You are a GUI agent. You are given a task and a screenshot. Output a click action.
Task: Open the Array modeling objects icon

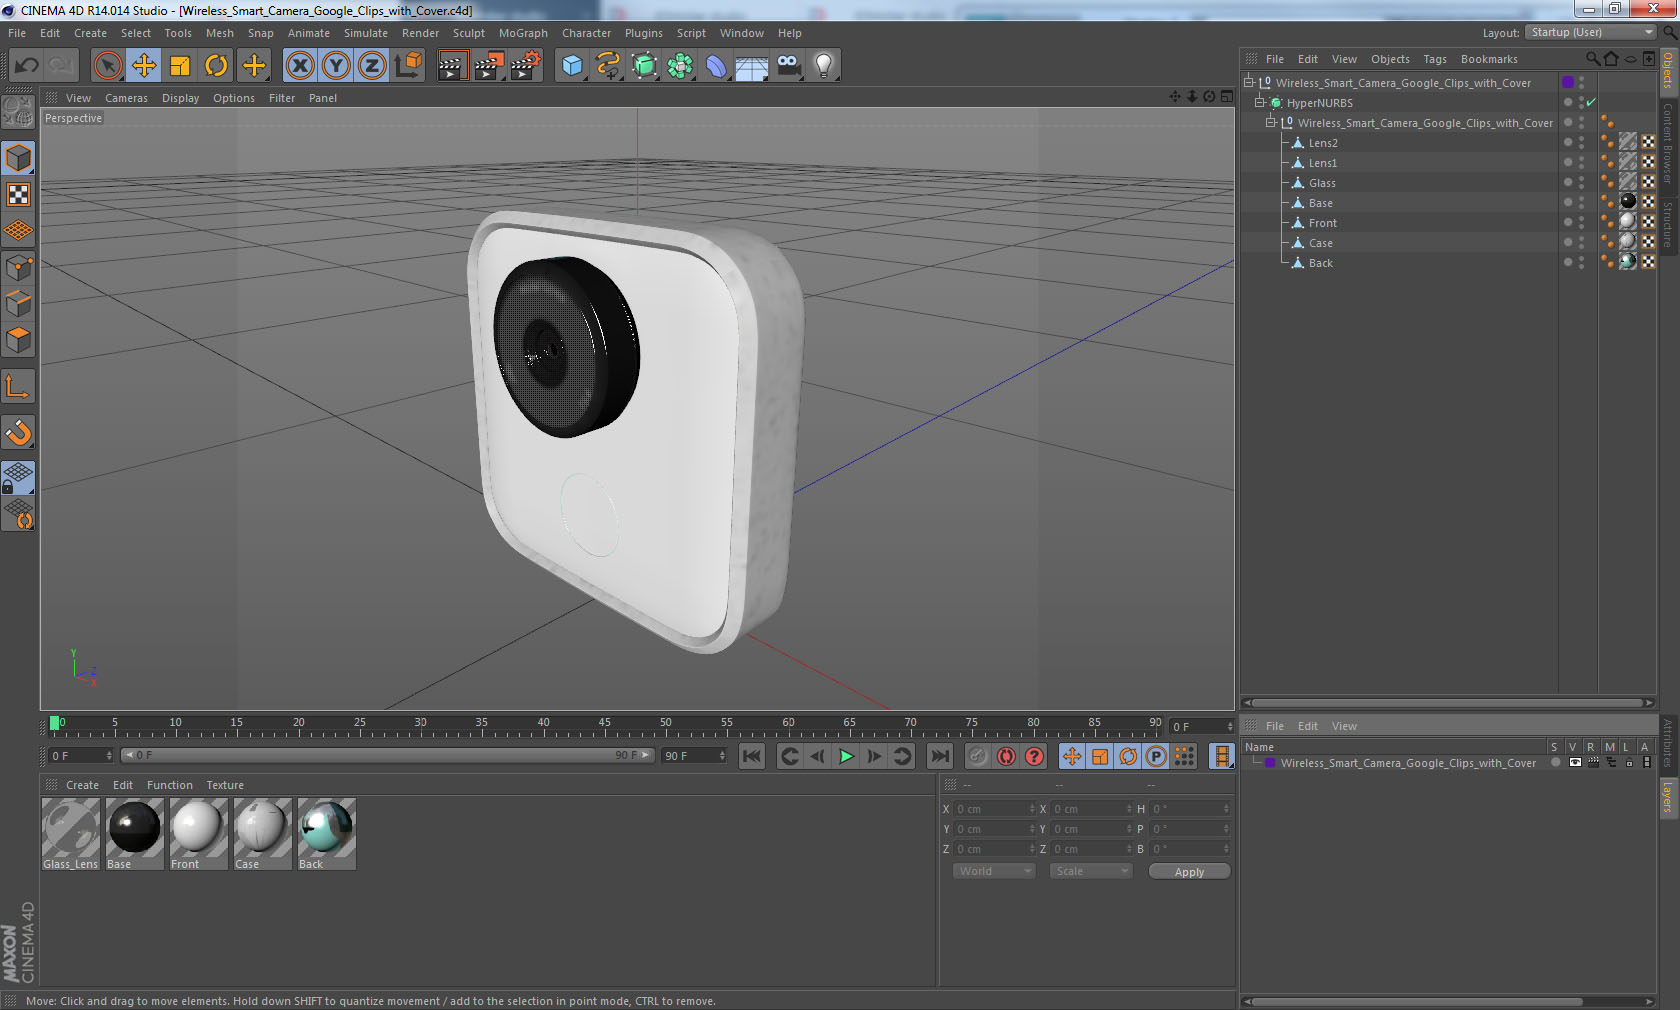click(x=680, y=66)
